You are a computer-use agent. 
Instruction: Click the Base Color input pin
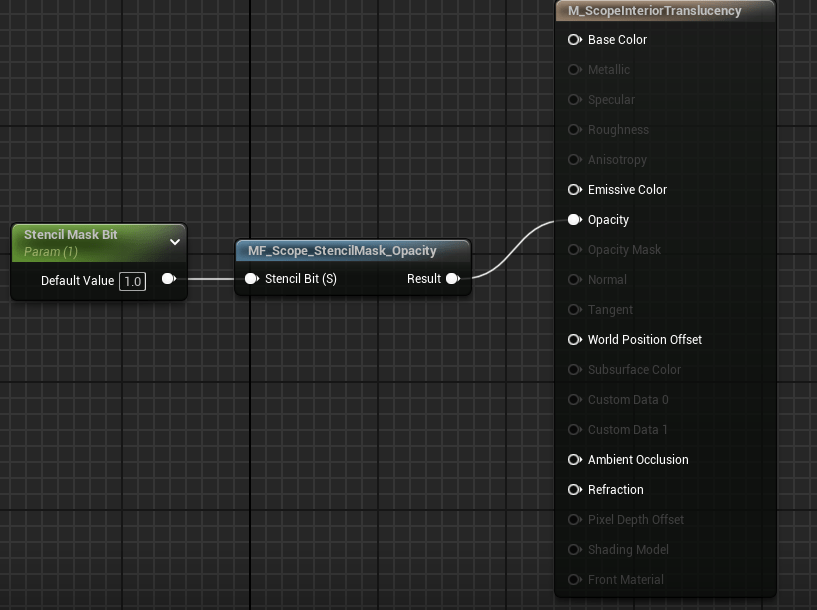click(575, 40)
